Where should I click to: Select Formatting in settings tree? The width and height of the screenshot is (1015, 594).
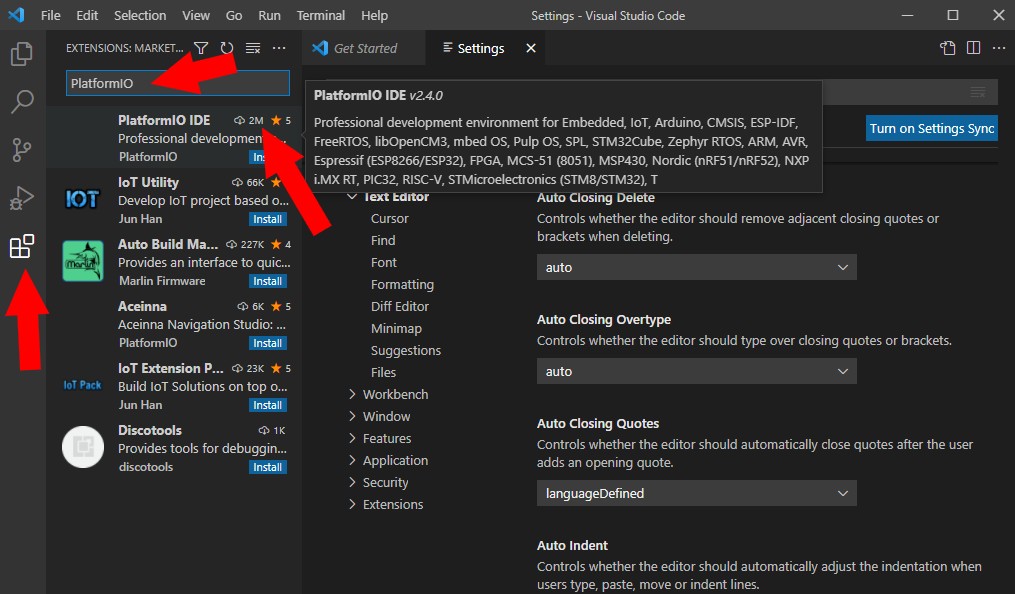[402, 285]
